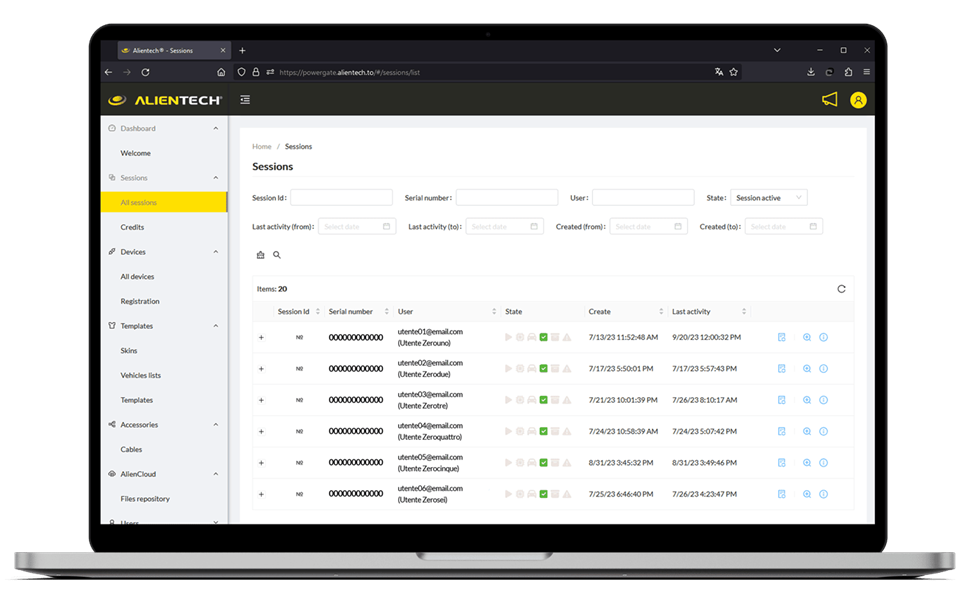Click the Session Id input field
The width and height of the screenshot is (970, 607).
341,198
